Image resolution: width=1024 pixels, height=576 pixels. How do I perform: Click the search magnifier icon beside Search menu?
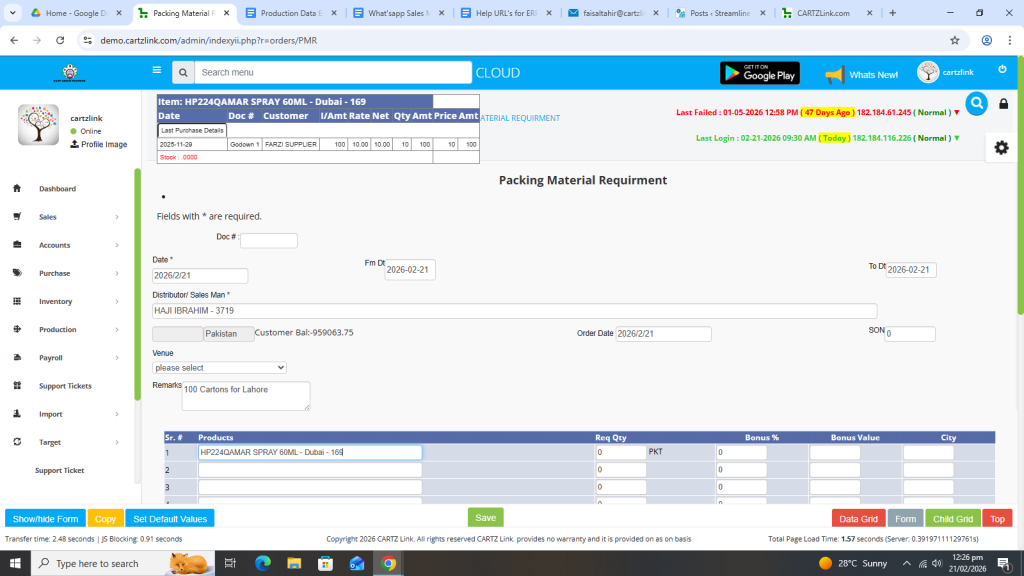point(182,73)
